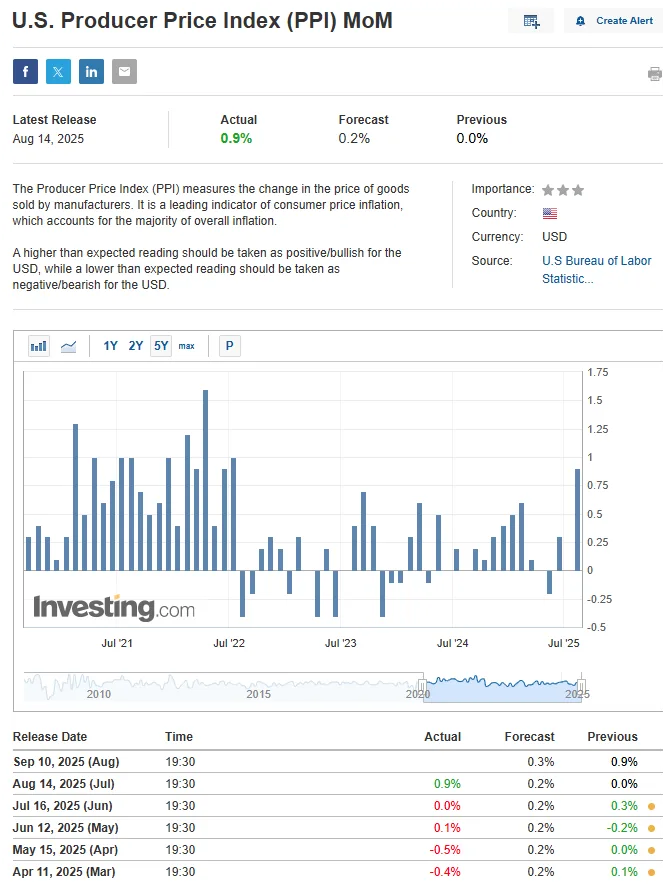Click Jul 16, 2025 (Jun) release date
The height and width of the screenshot is (892, 665).
pos(63,806)
